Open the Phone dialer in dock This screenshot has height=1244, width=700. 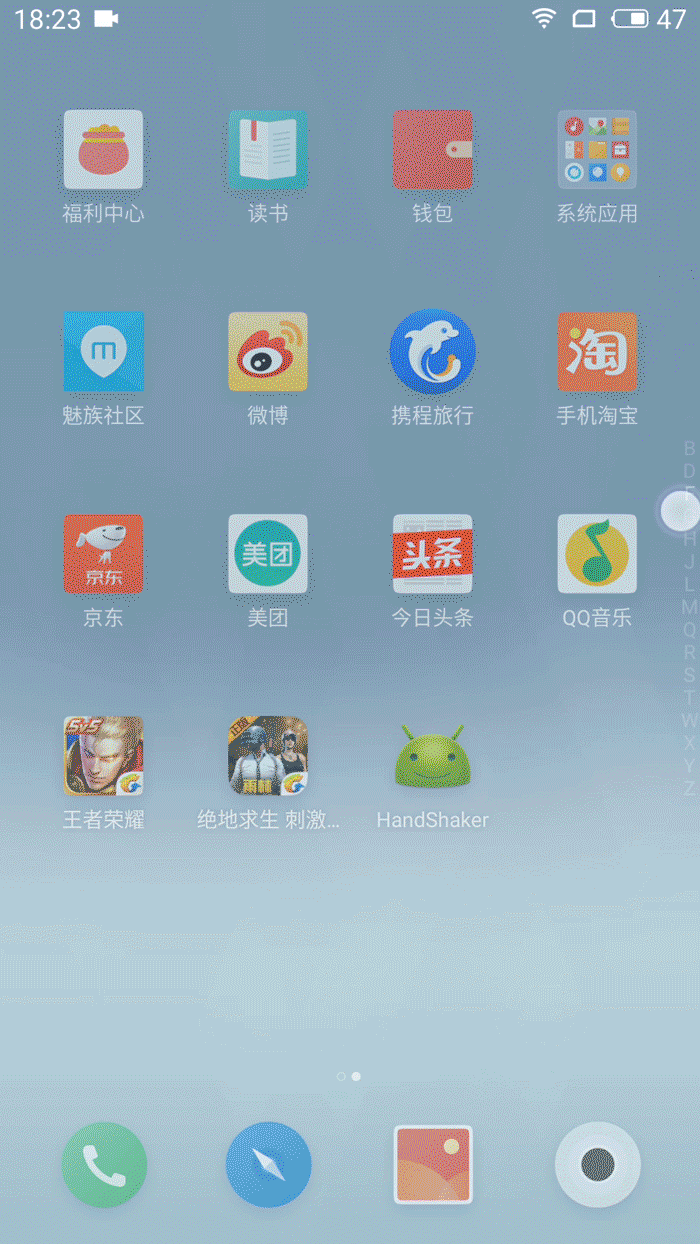point(104,1165)
